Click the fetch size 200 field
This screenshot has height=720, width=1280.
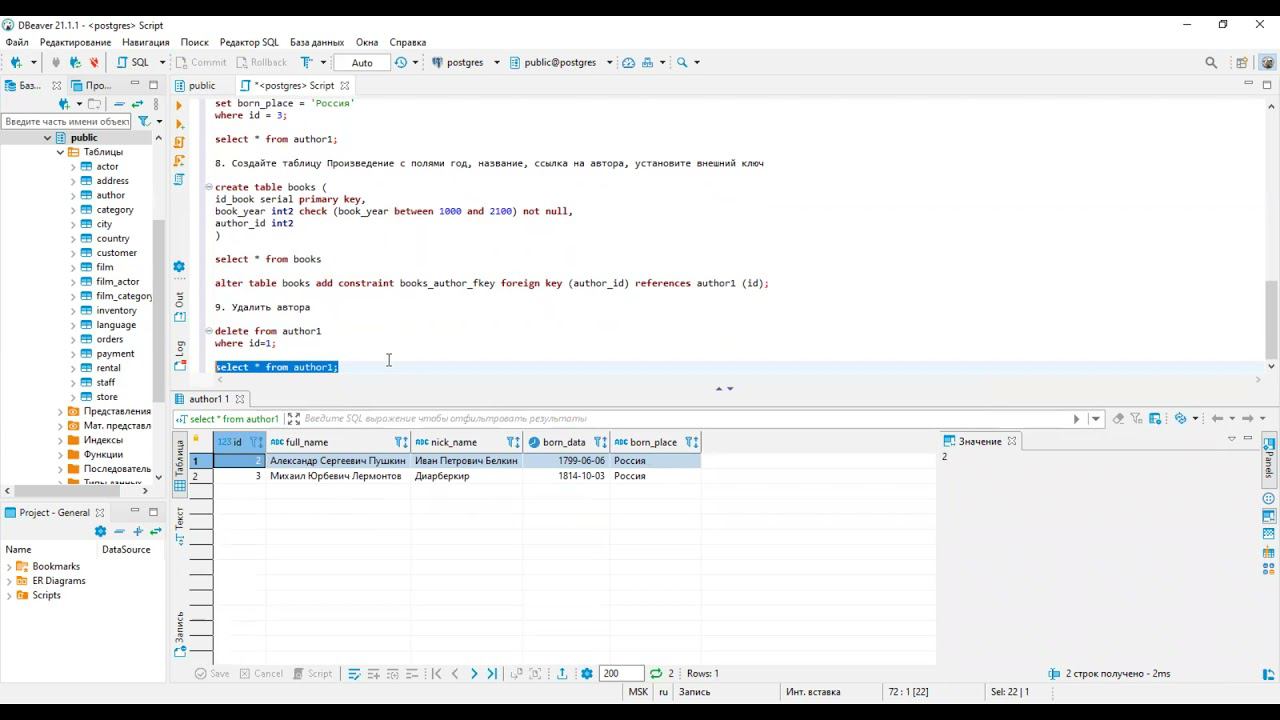click(x=620, y=674)
